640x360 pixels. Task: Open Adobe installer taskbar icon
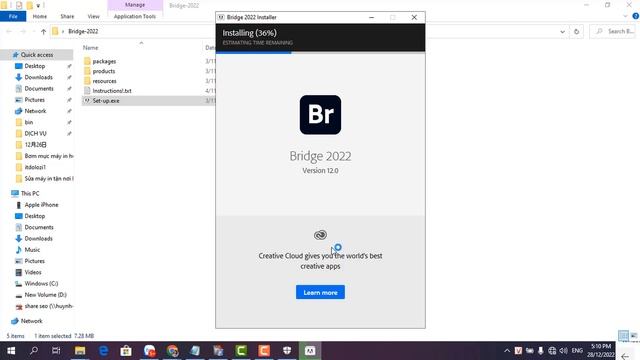tap(310, 351)
